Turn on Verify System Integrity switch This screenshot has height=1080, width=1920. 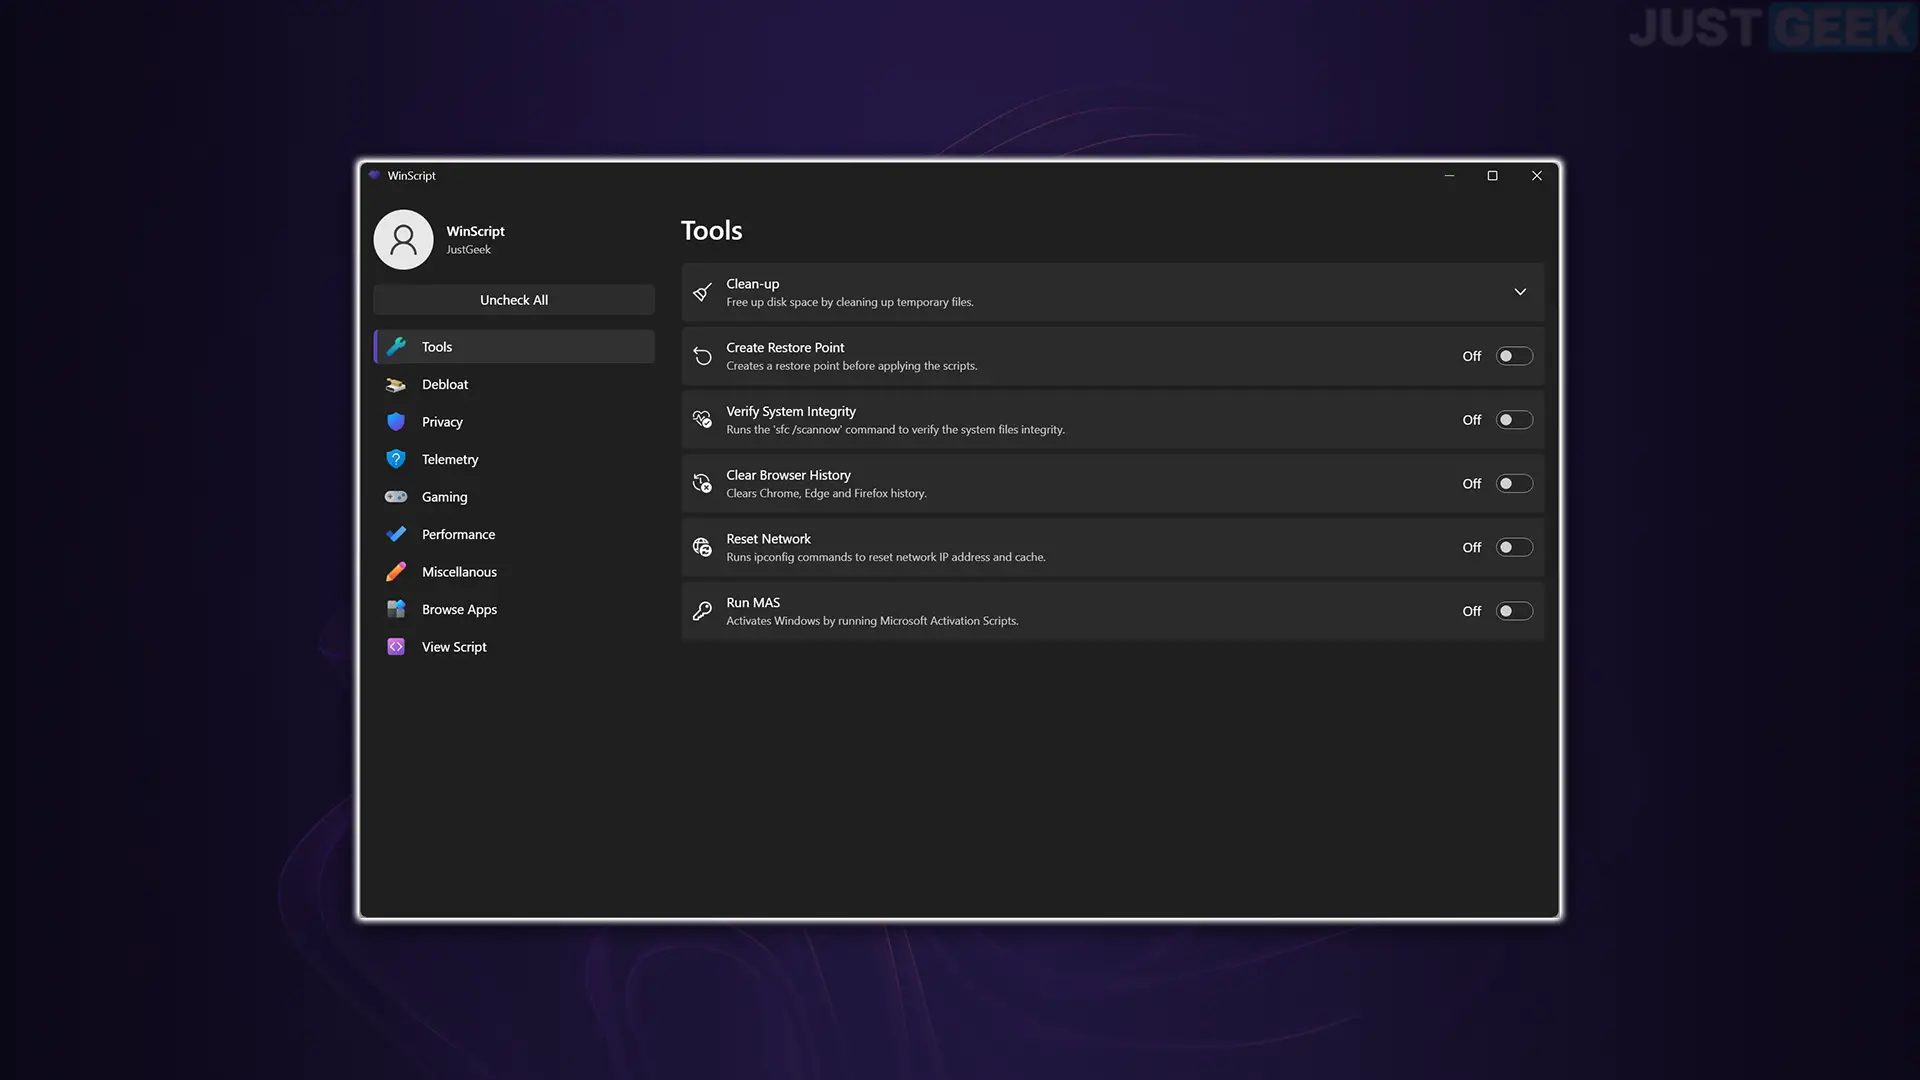pyautogui.click(x=1514, y=420)
